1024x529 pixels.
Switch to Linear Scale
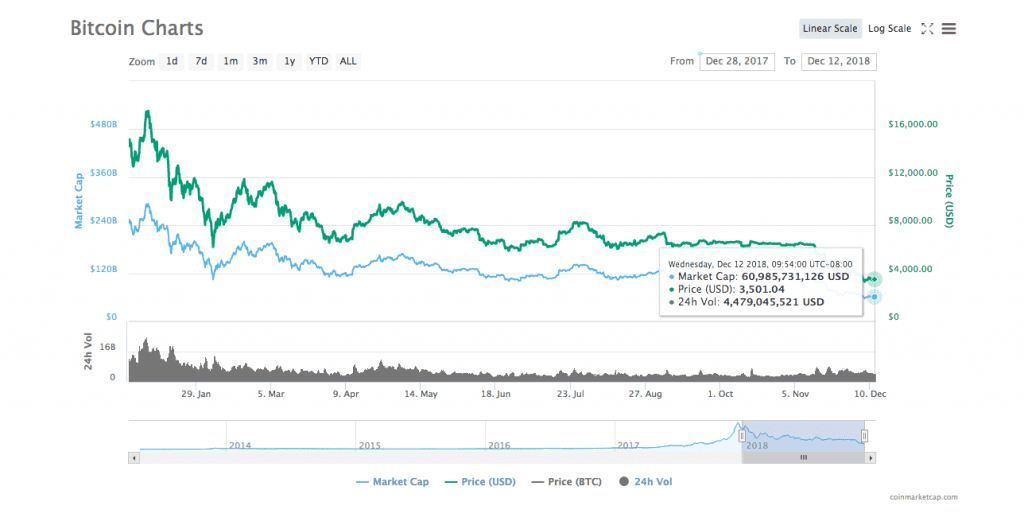click(x=830, y=29)
